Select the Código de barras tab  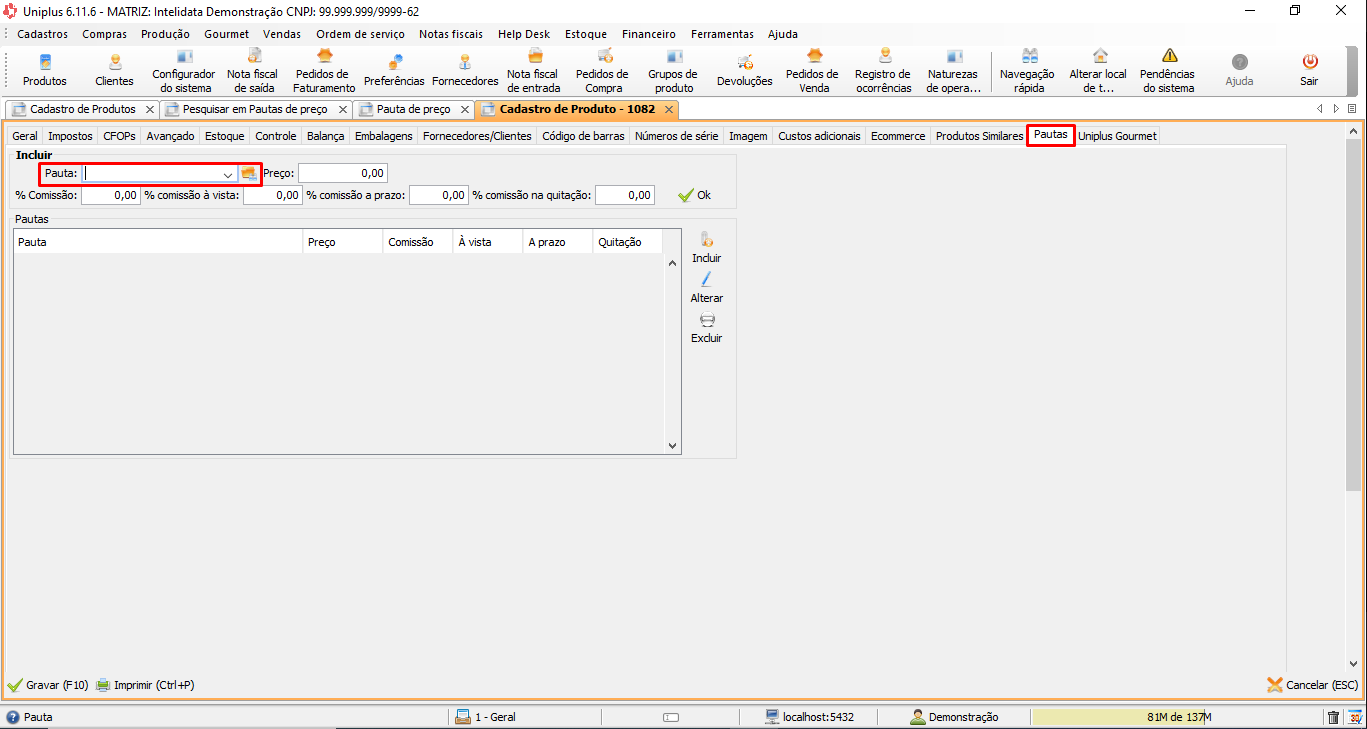(583, 136)
